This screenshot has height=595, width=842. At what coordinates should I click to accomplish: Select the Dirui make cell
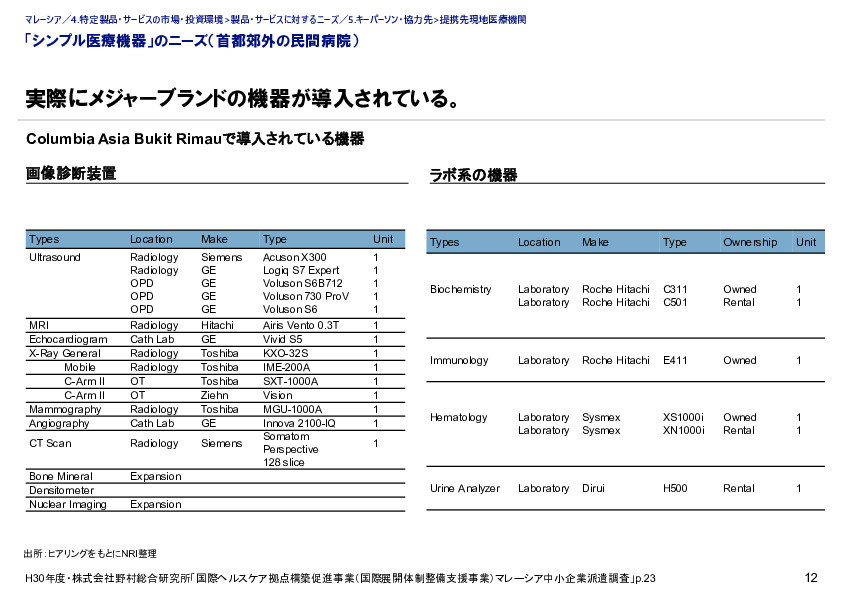593,488
